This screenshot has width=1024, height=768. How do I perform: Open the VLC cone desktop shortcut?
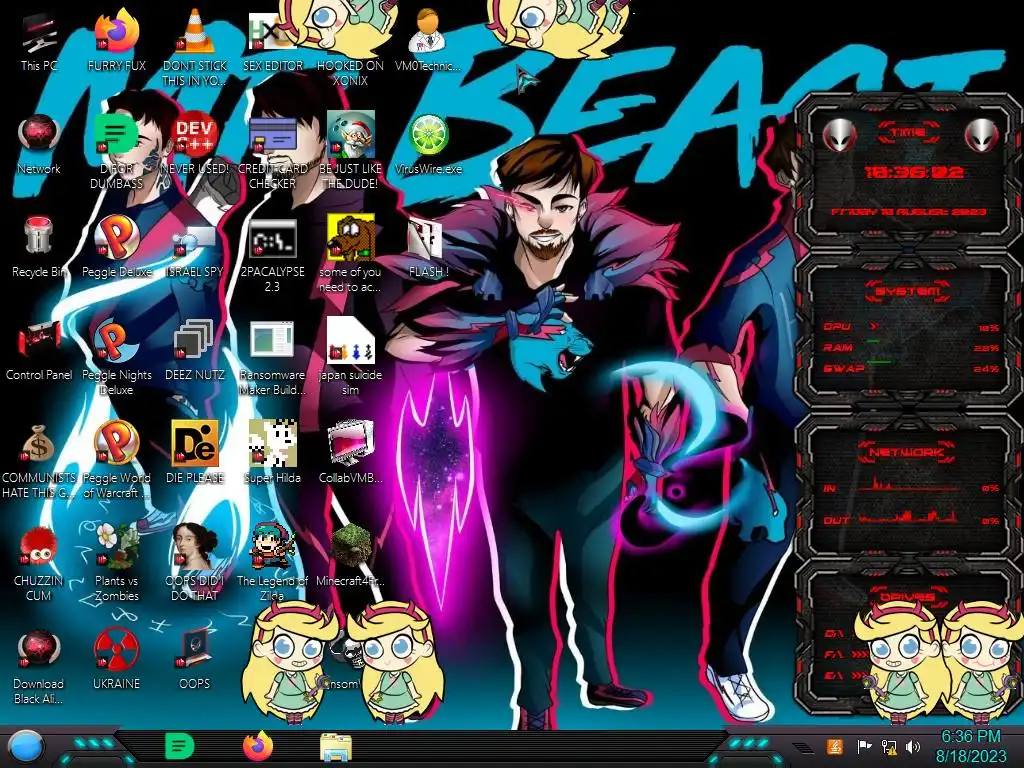click(x=194, y=47)
